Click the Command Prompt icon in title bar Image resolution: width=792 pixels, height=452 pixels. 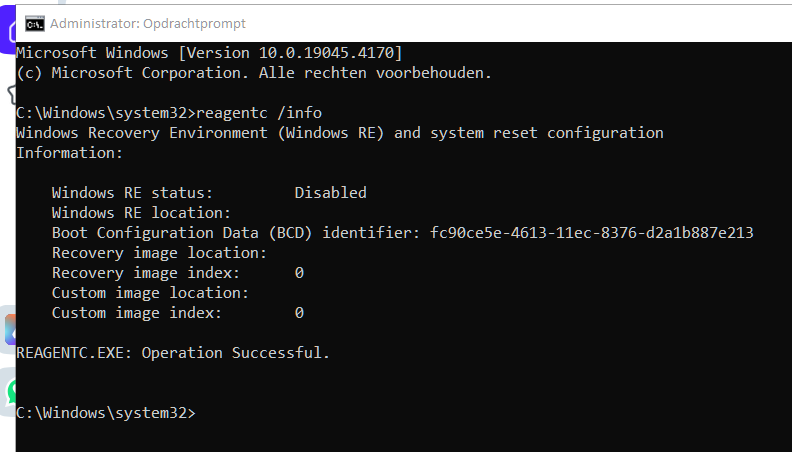pyautogui.click(x=34, y=23)
